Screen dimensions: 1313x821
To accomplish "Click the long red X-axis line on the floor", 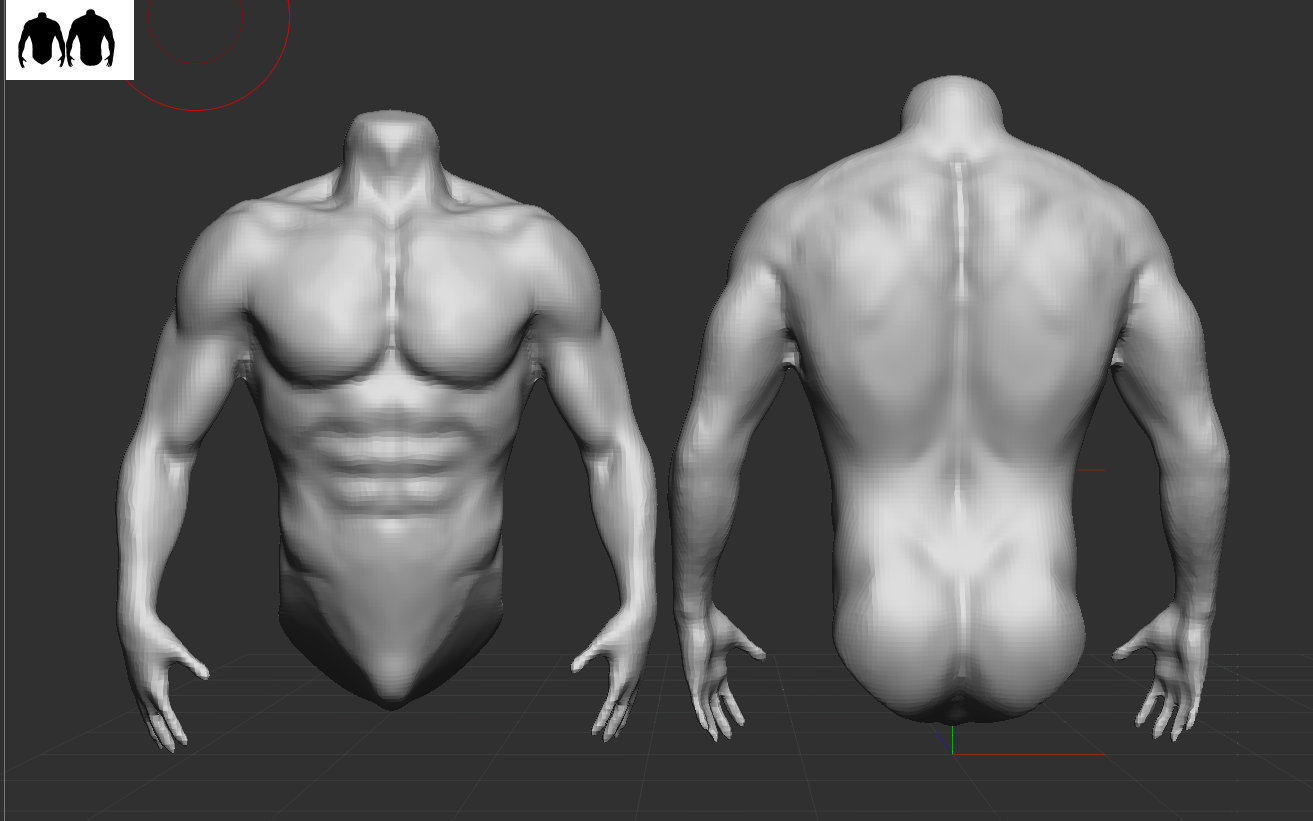I will point(1030,754).
